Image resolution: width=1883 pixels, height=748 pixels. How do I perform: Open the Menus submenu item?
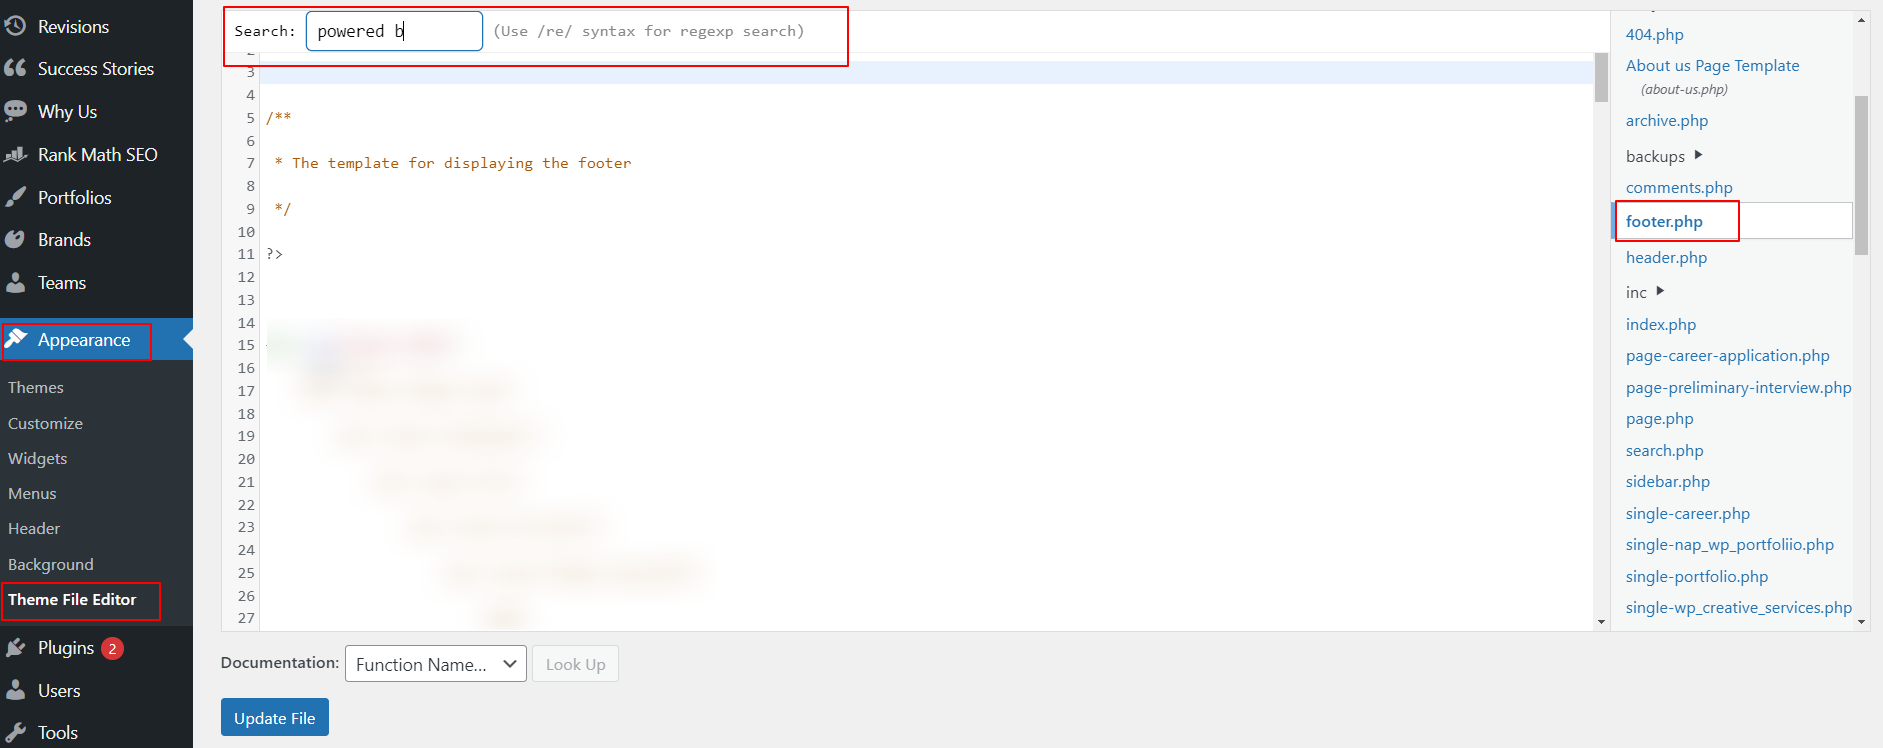pyautogui.click(x=32, y=493)
